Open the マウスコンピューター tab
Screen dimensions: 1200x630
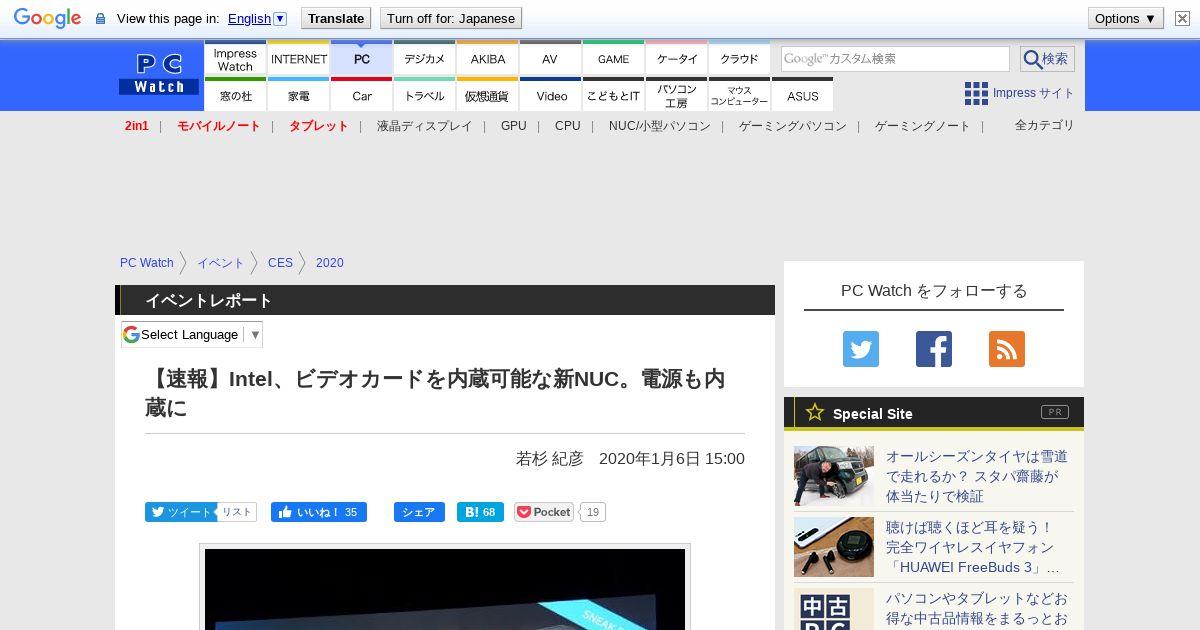[x=740, y=95]
